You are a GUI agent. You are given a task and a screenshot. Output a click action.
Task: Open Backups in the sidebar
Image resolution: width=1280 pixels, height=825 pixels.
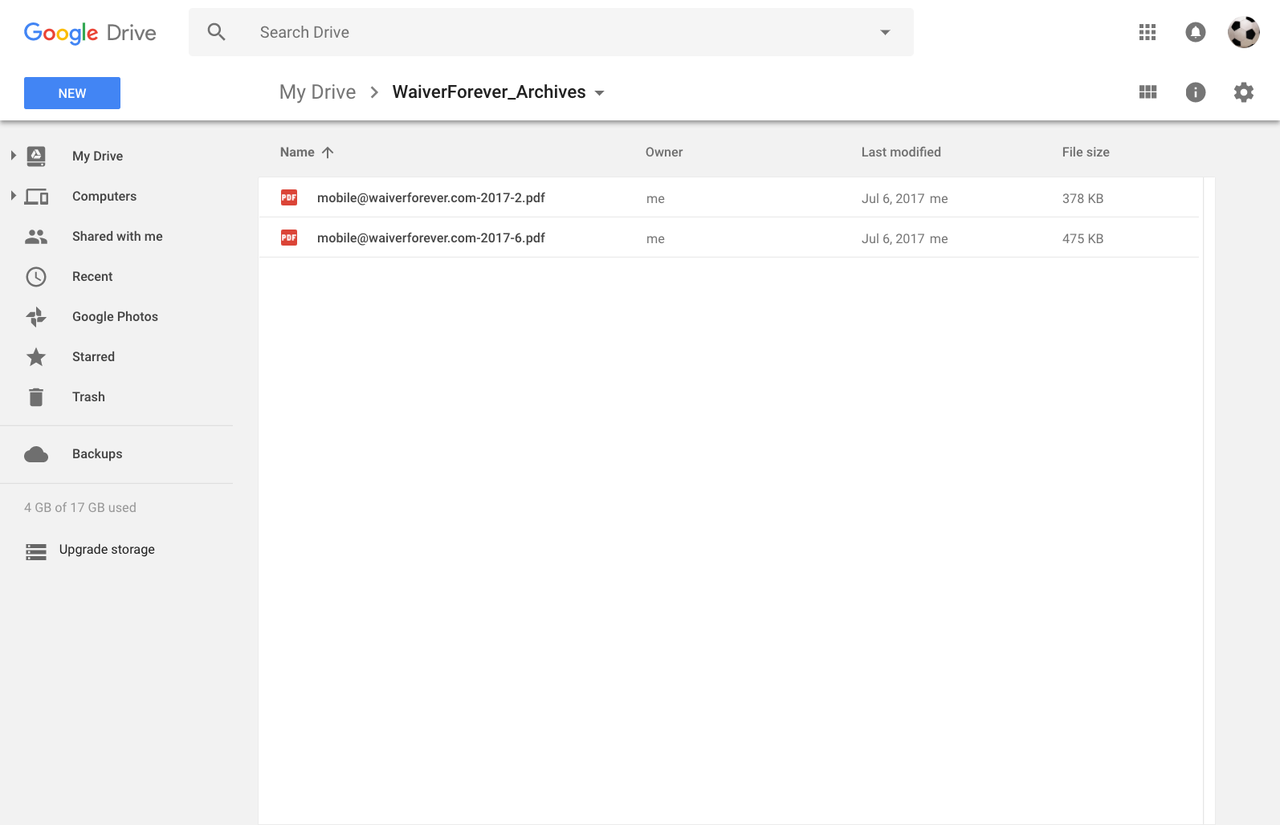[x=97, y=453]
